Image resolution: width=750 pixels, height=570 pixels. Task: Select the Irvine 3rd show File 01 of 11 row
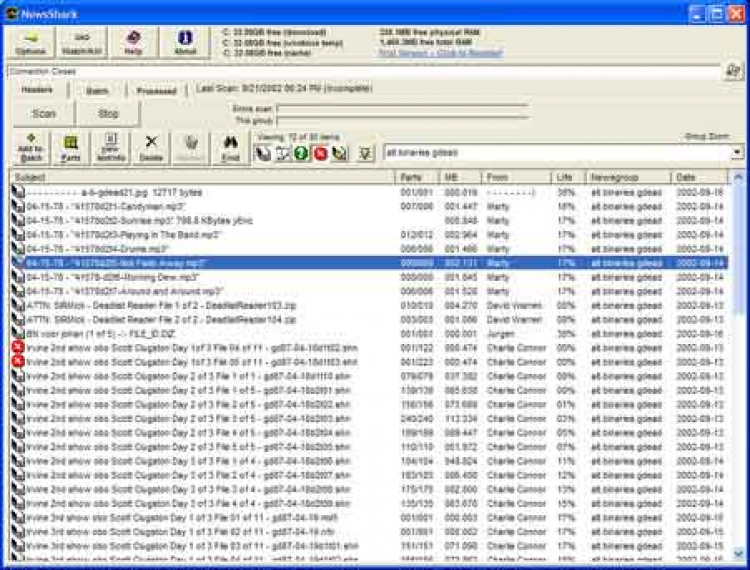pos(369,518)
